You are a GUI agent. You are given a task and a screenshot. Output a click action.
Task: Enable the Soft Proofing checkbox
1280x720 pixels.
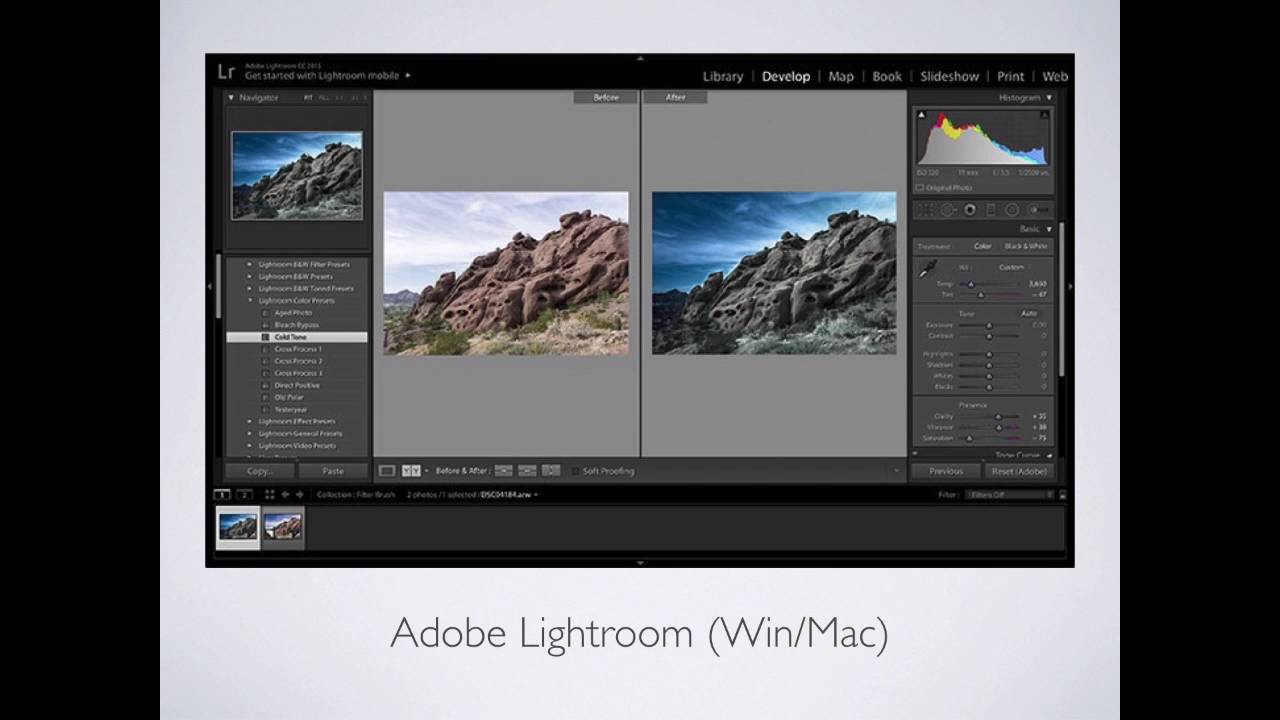[575, 471]
